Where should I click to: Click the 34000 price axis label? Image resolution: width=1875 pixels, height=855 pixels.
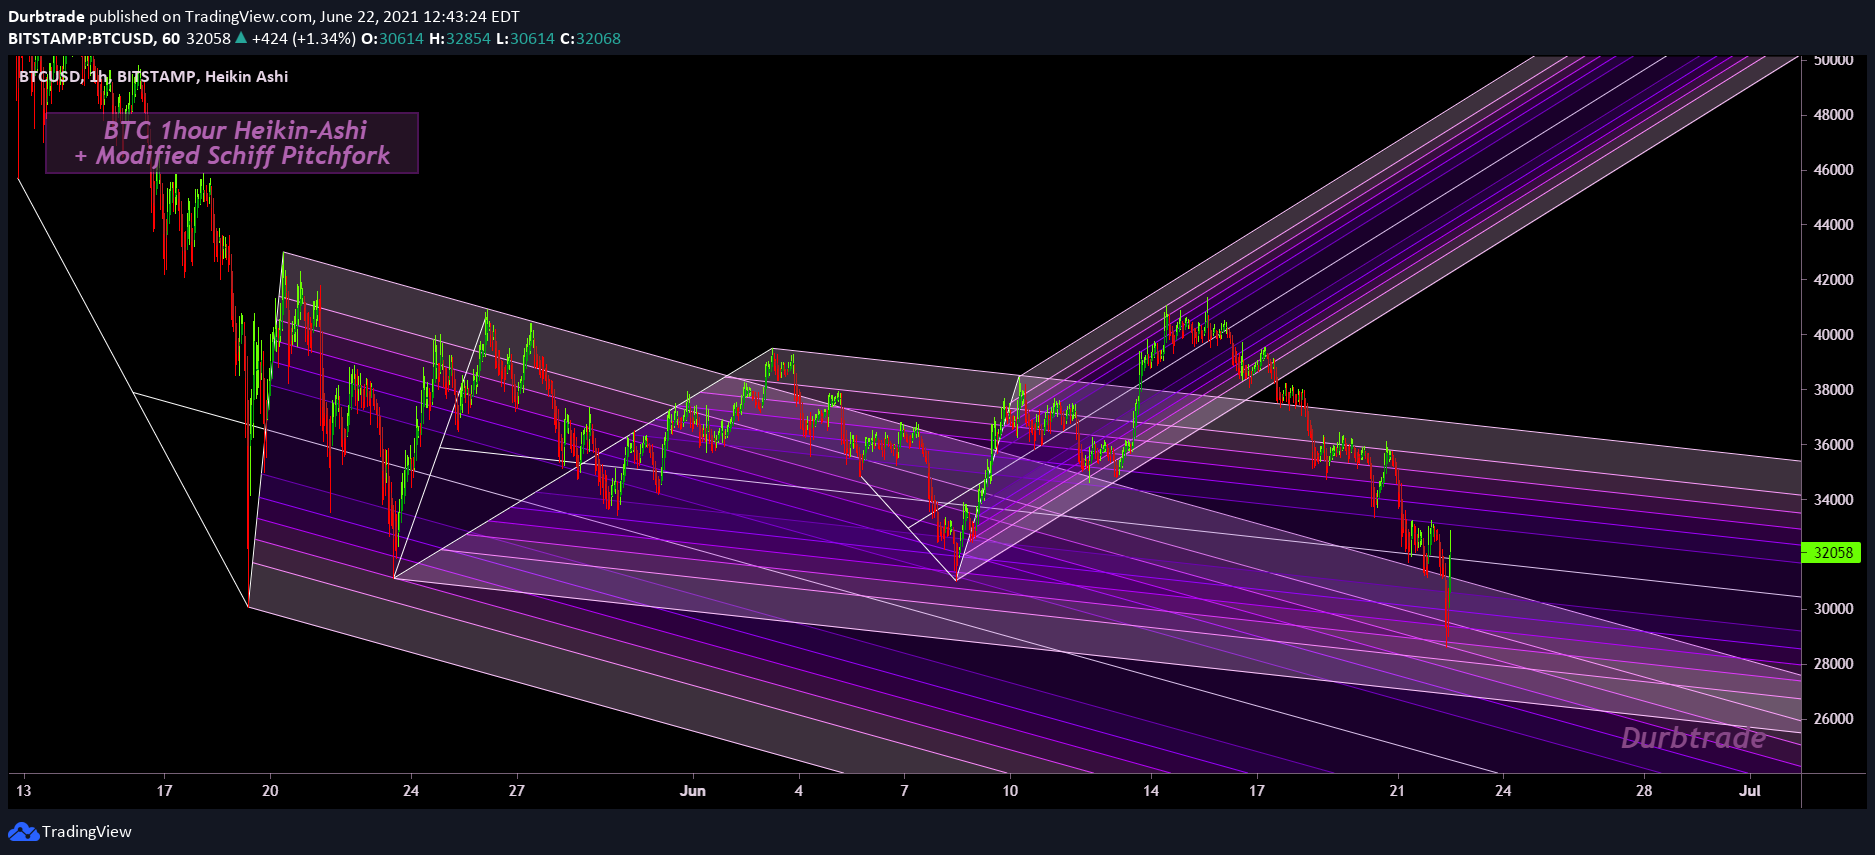[1833, 500]
